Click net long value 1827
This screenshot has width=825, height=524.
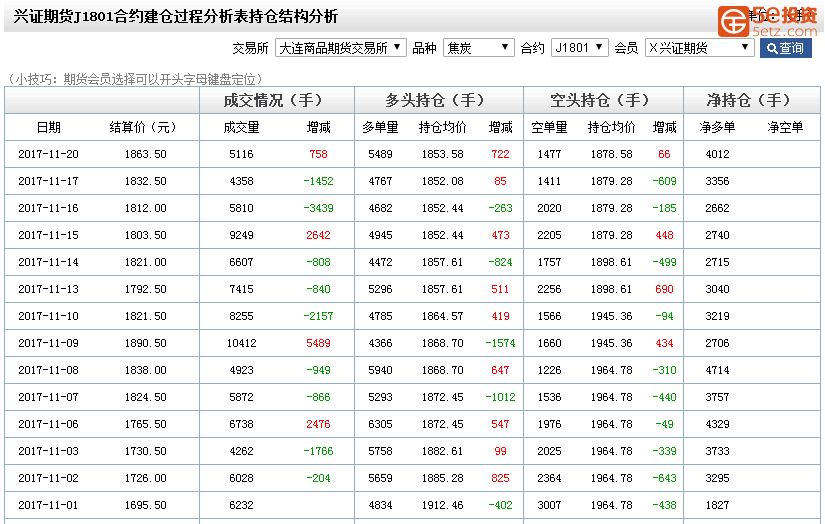coord(717,505)
